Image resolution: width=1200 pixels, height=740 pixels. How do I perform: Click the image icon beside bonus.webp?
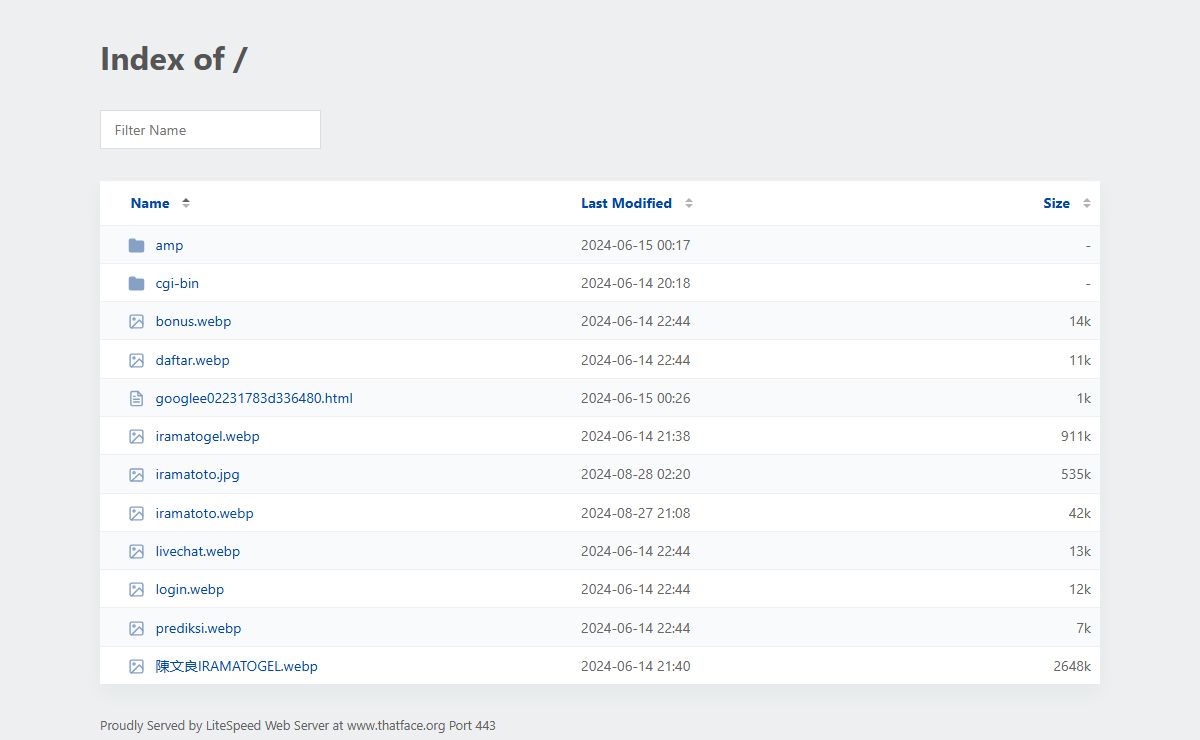137,322
